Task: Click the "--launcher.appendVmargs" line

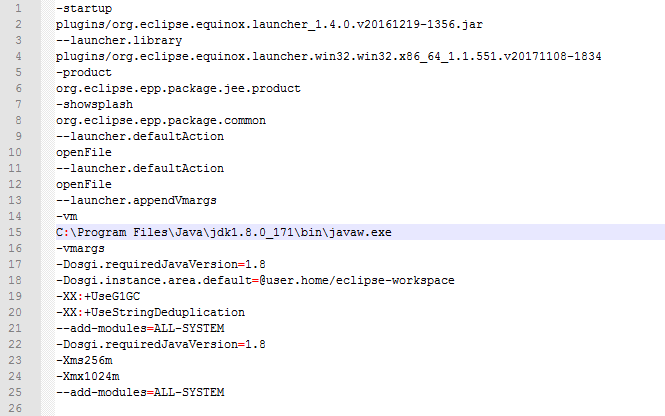Action: pyautogui.click(x=137, y=200)
